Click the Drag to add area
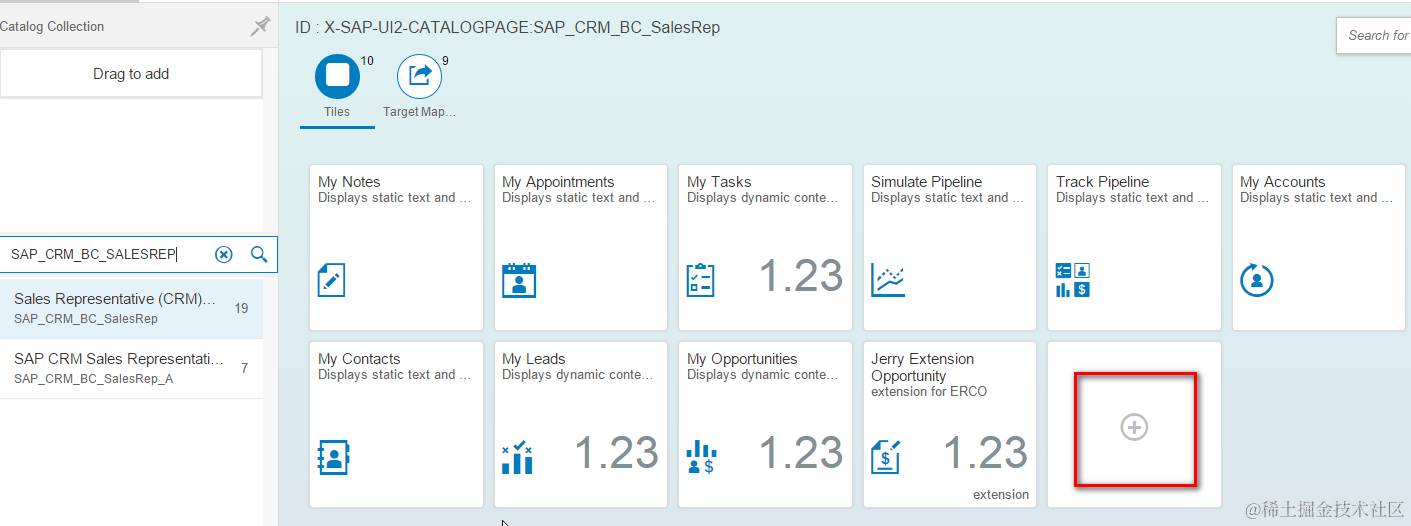1411x526 pixels. 131,74
